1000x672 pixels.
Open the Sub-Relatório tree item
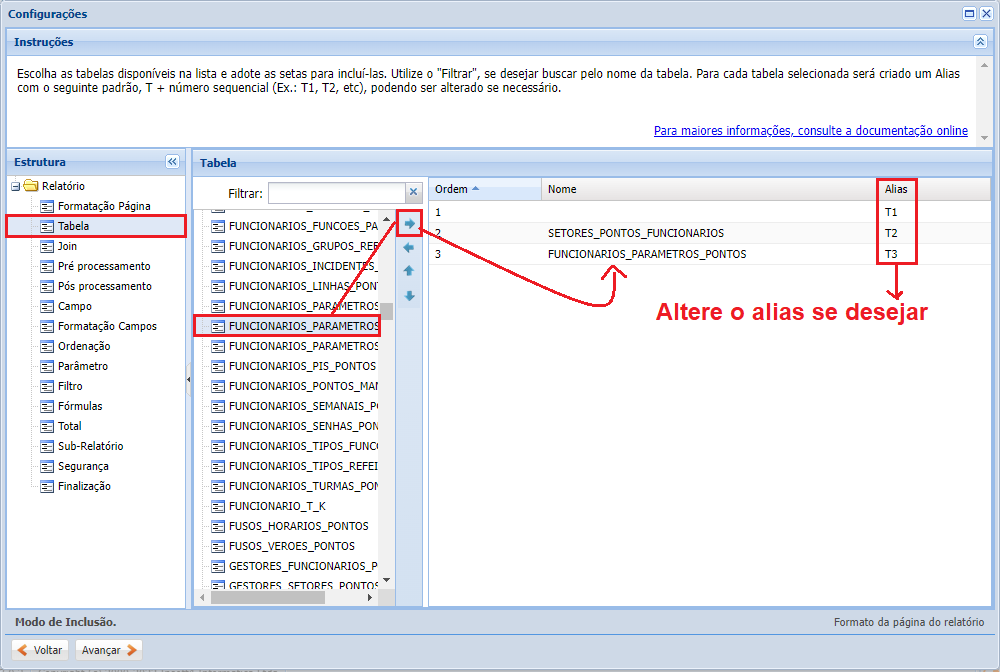pos(90,446)
